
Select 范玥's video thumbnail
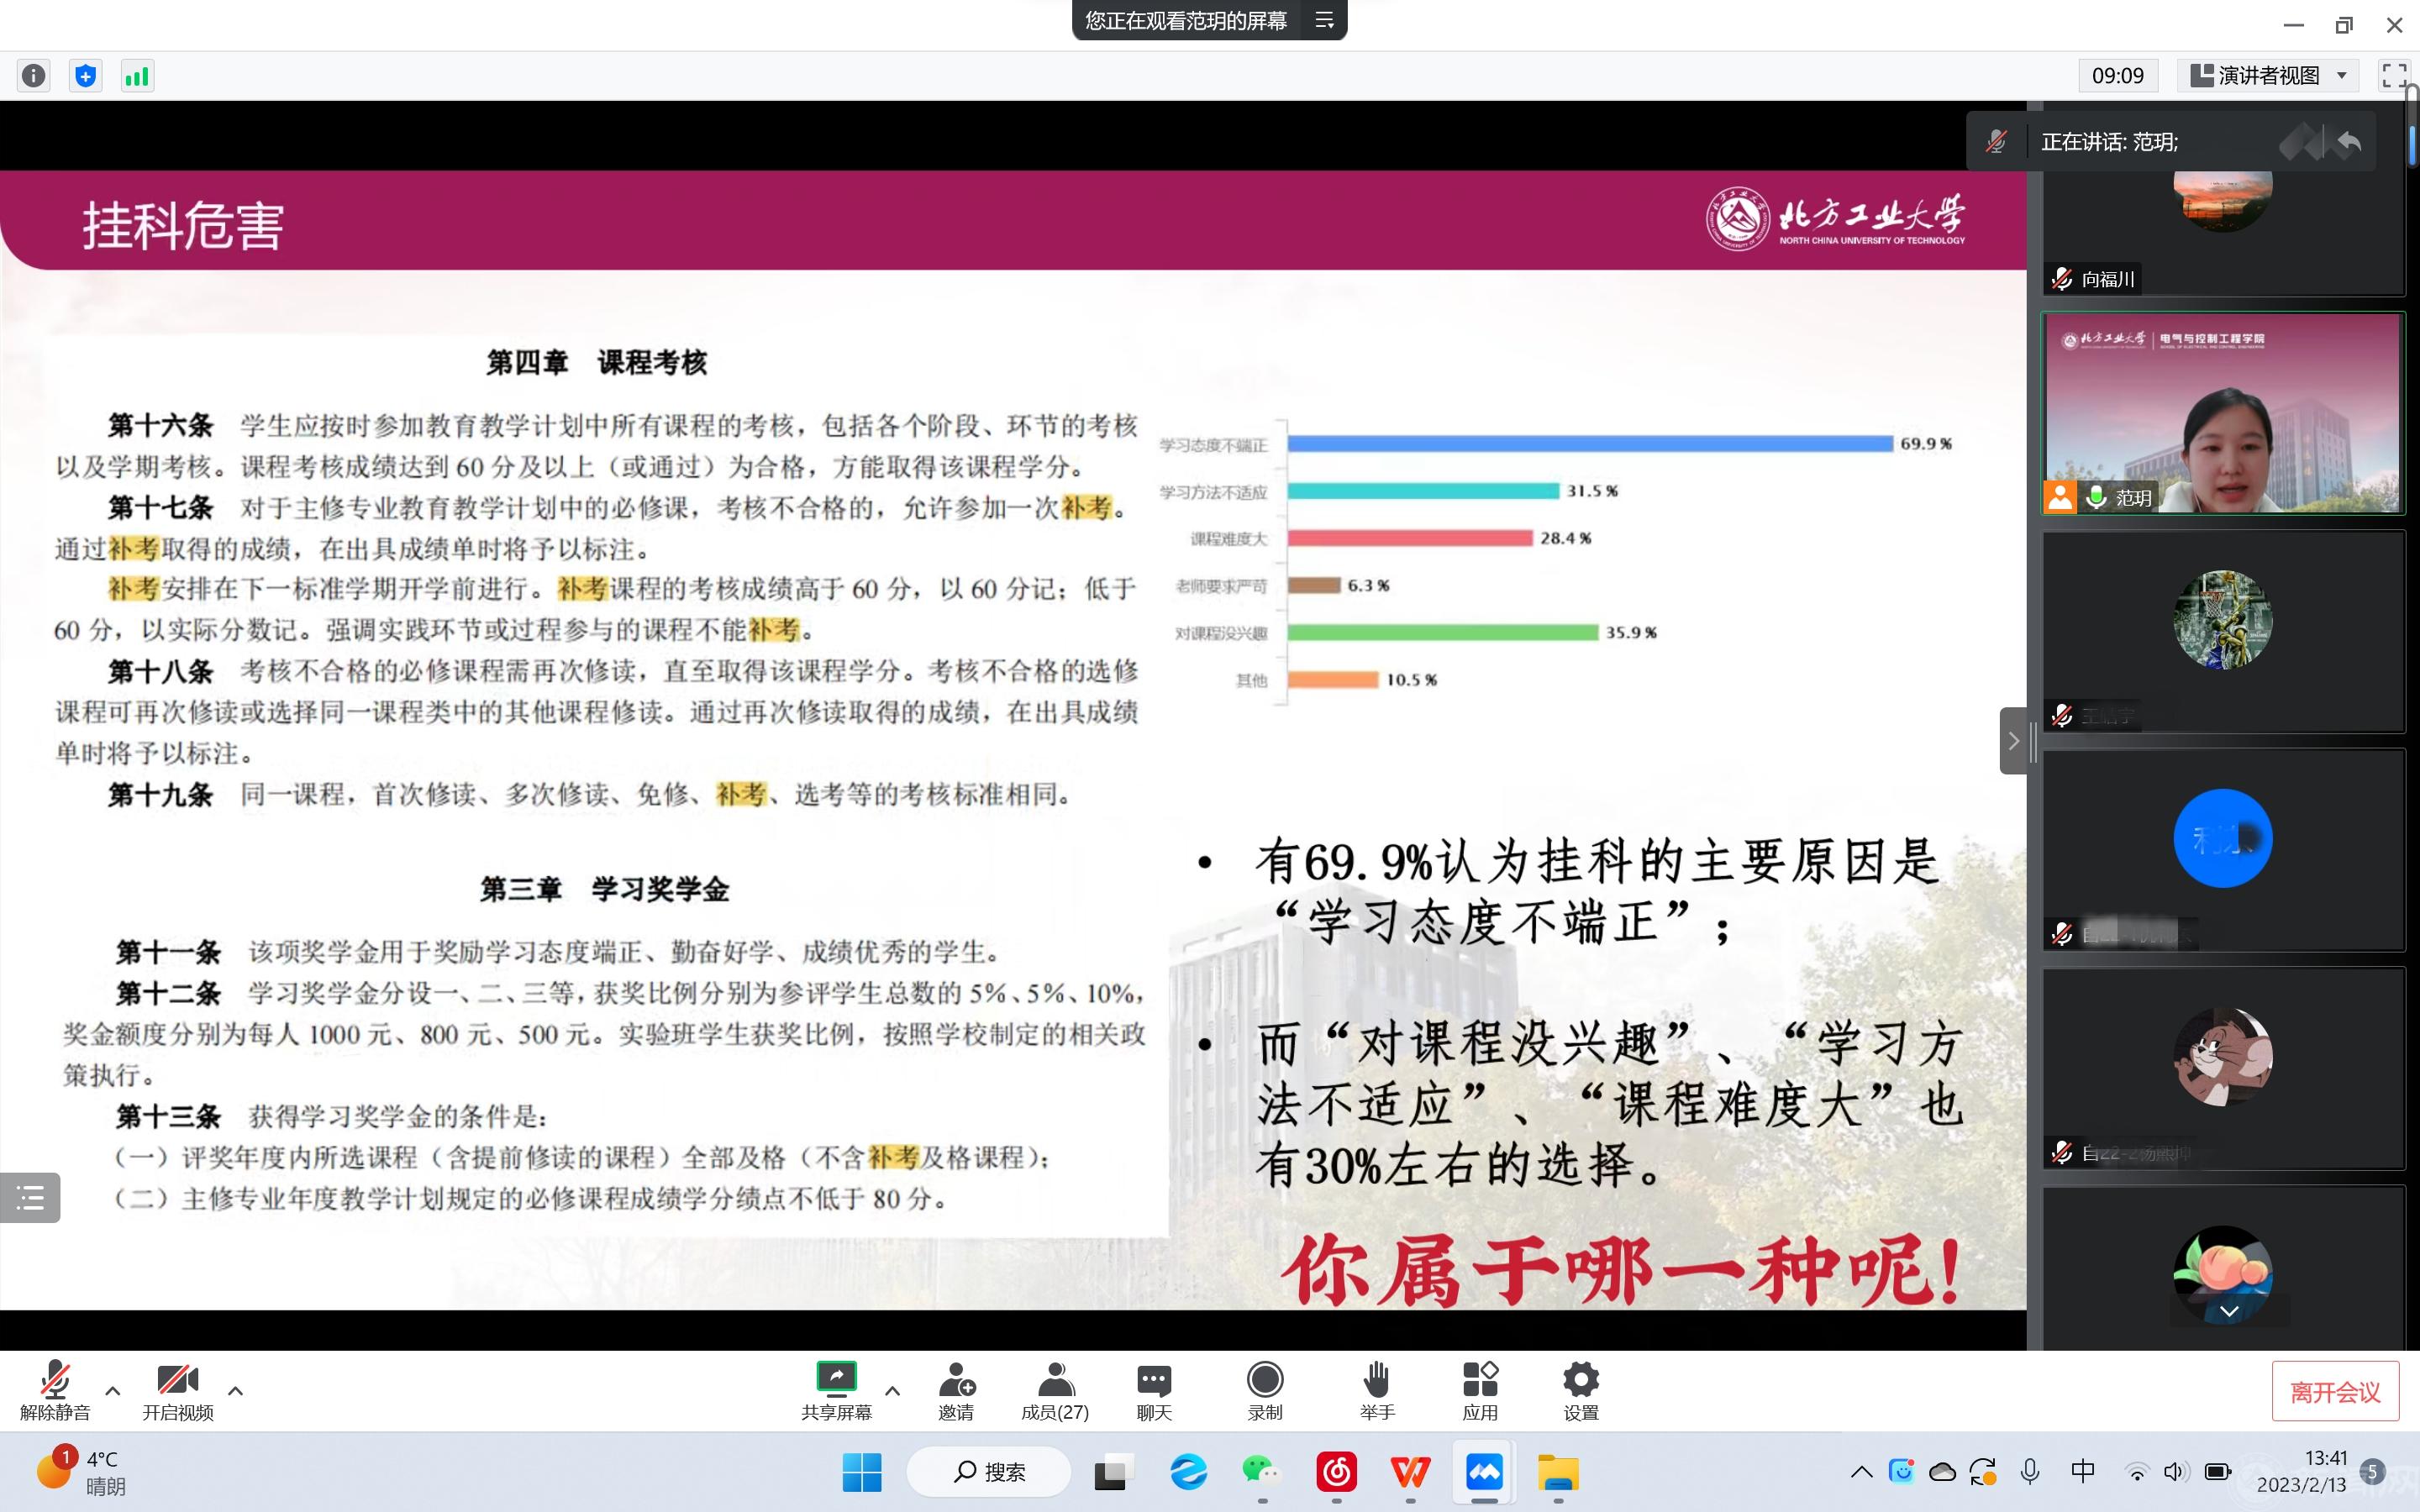pyautogui.click(x=2223, y=413)
